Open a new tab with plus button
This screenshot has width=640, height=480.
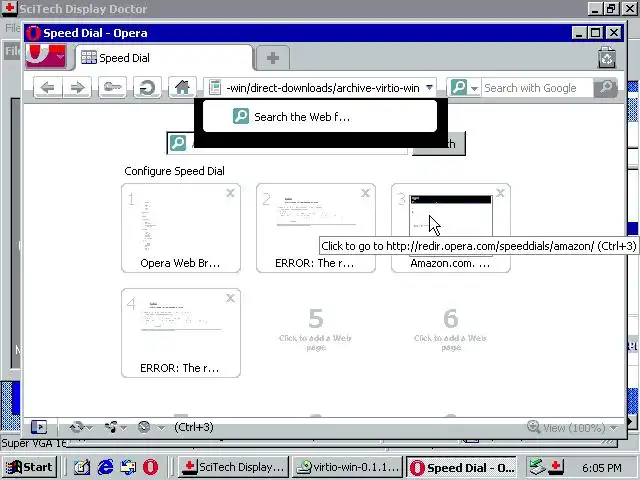click(273, 58)
